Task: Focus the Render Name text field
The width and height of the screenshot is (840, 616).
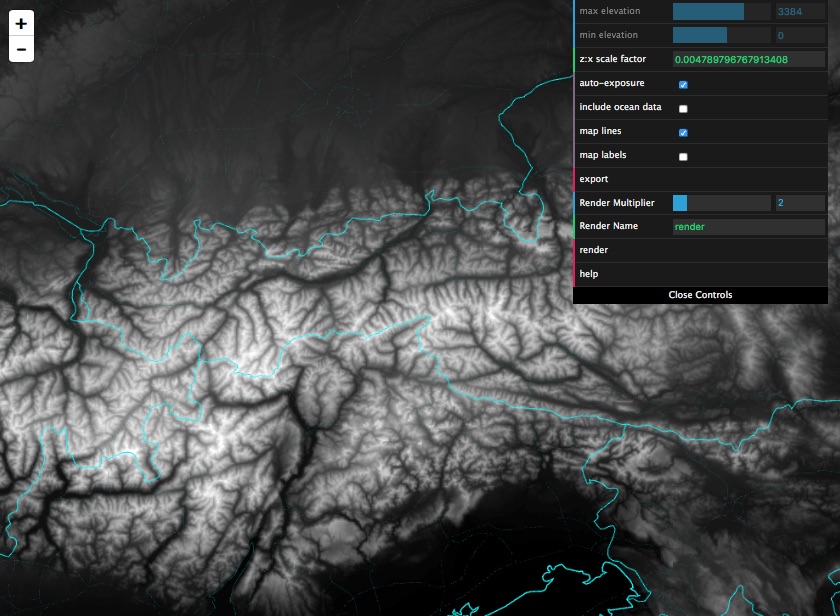Action: coord(748,227)
